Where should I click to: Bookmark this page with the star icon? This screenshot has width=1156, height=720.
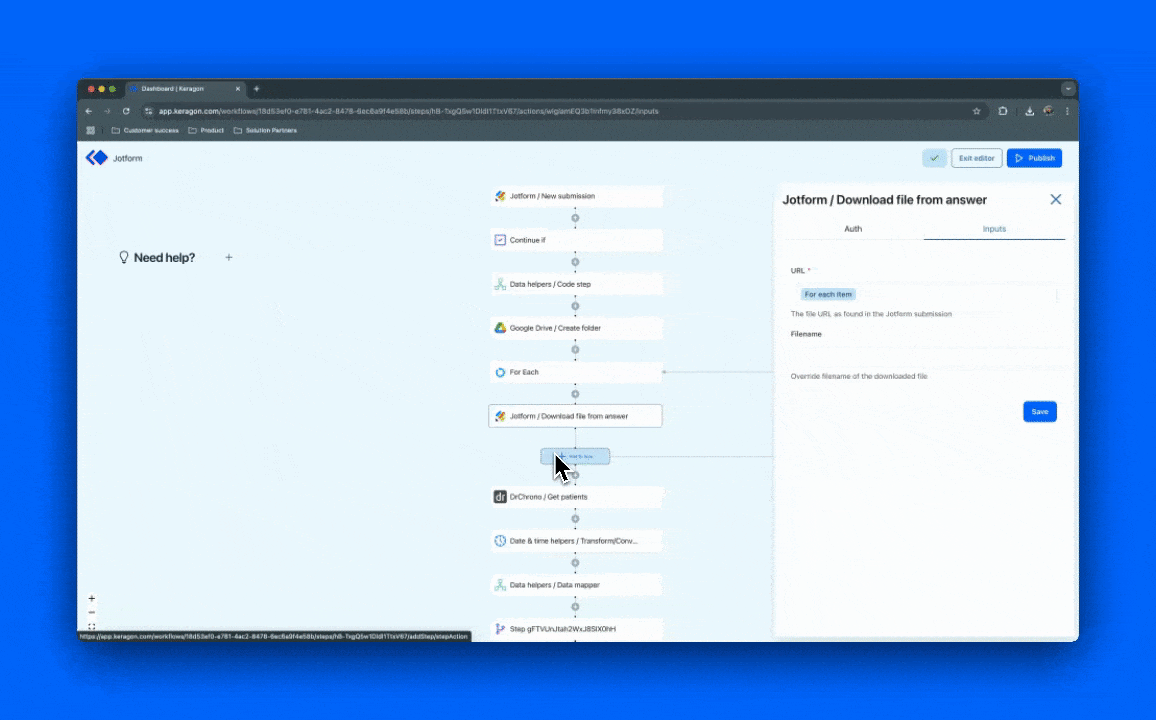(x=977, y=111)
